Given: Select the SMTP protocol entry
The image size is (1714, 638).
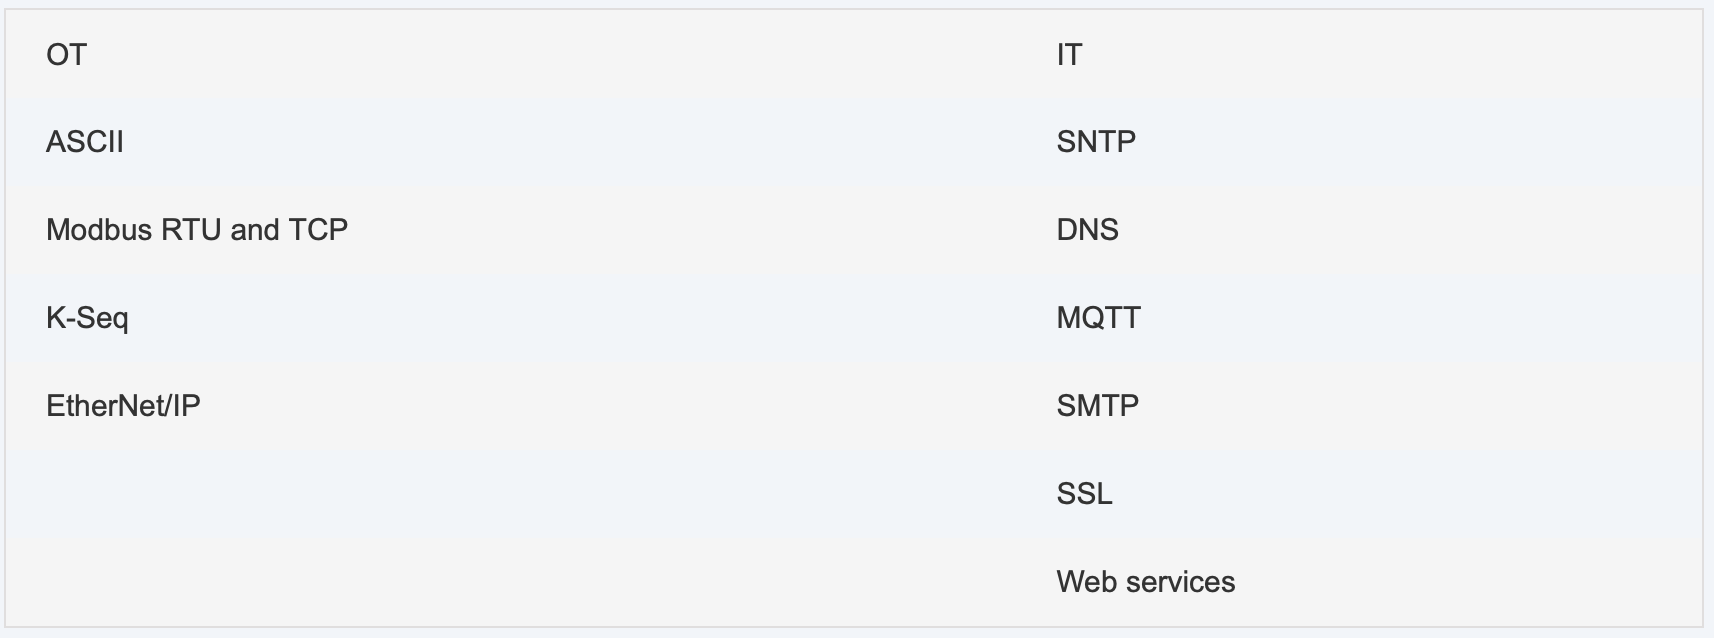Looking at the screenshot, I should pyautogui.click(x=1098, y=406).
